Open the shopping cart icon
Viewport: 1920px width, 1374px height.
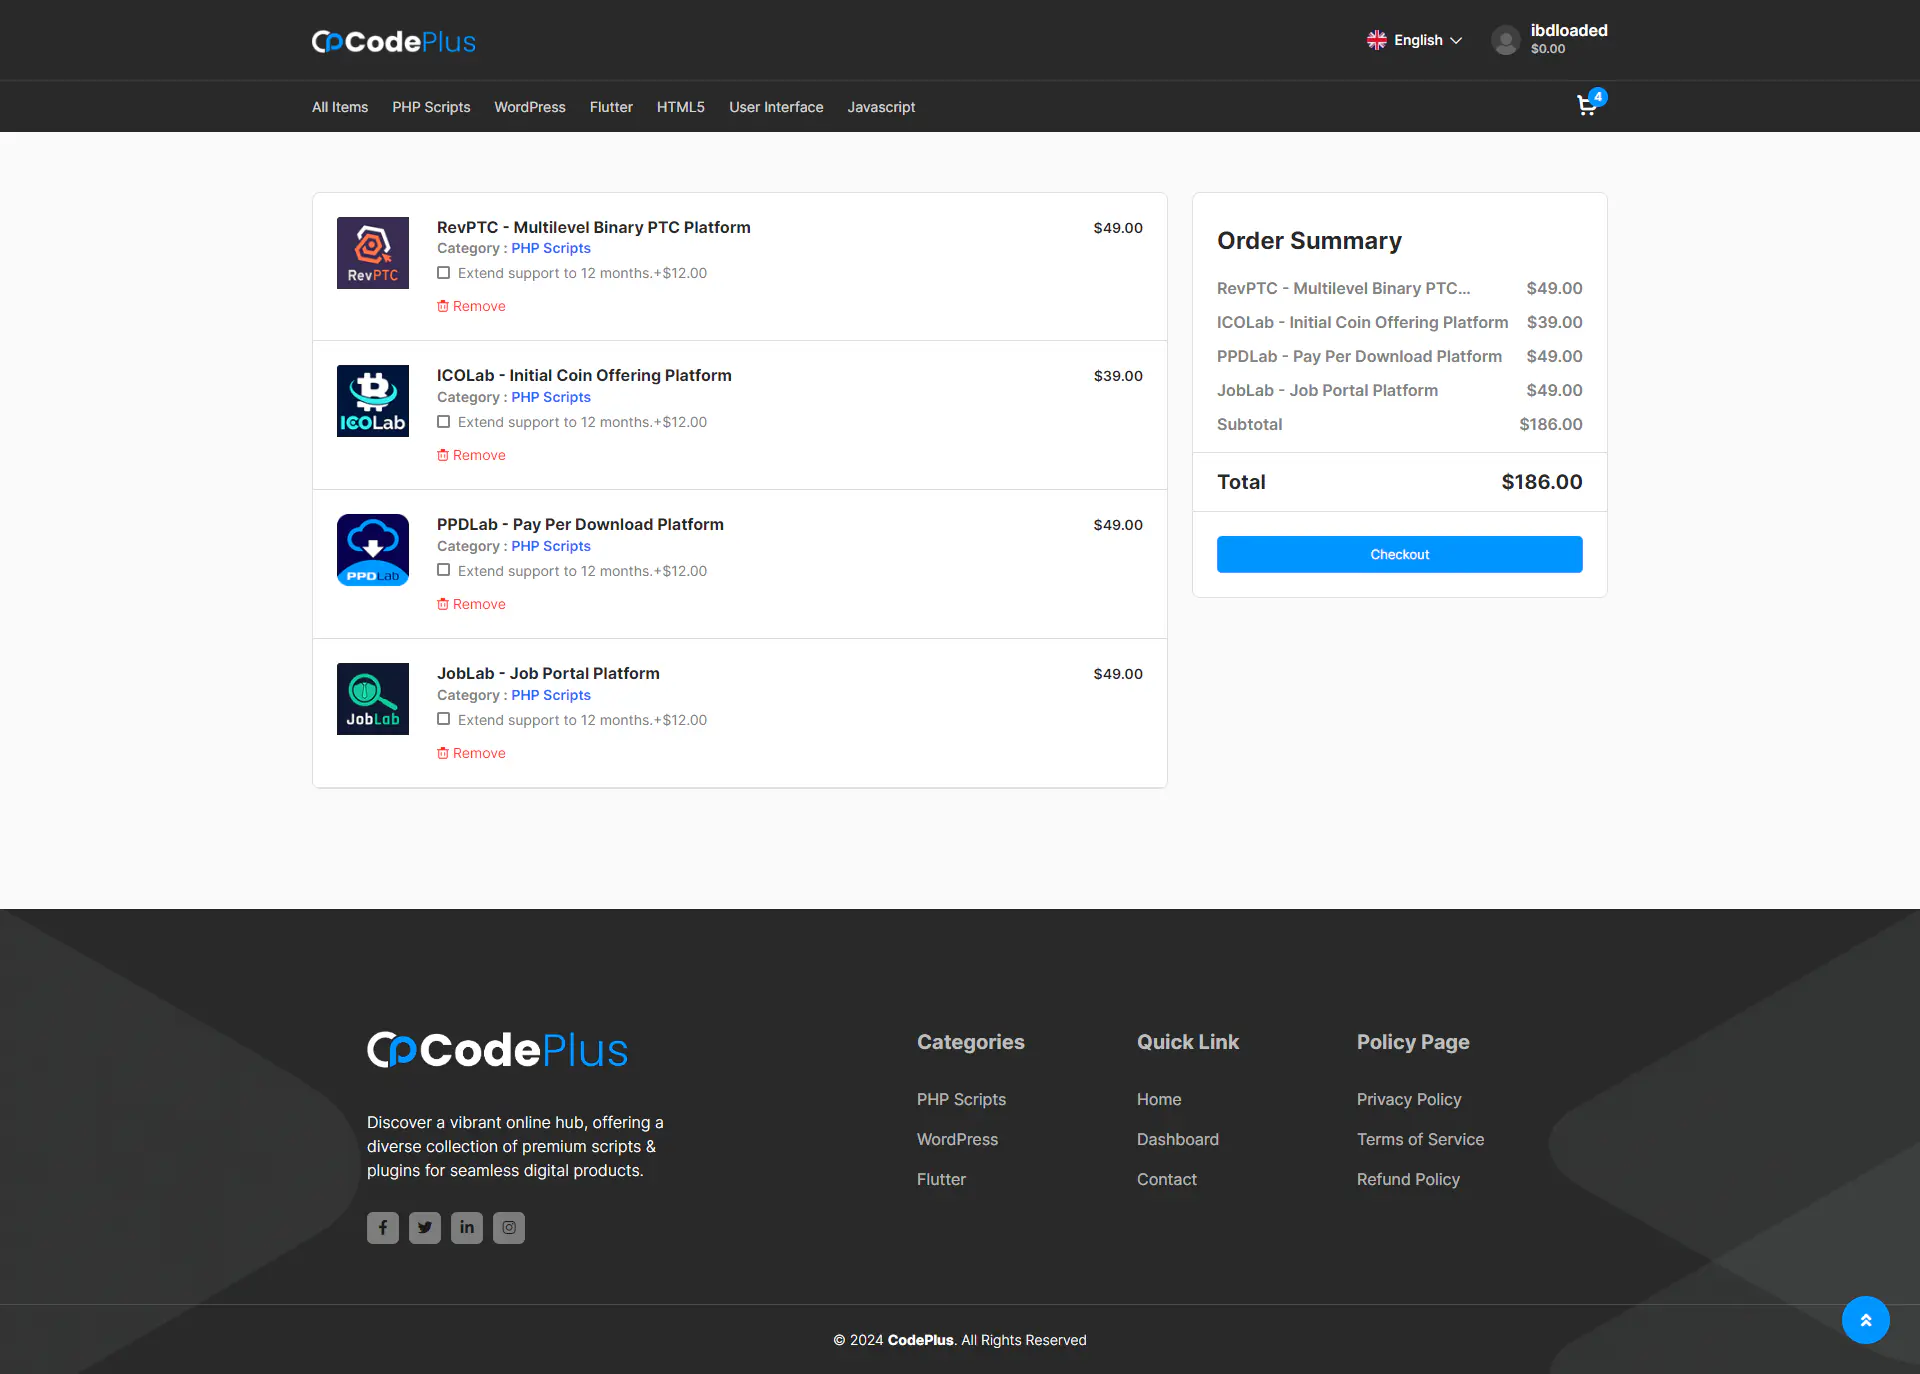click(1586, 106)
